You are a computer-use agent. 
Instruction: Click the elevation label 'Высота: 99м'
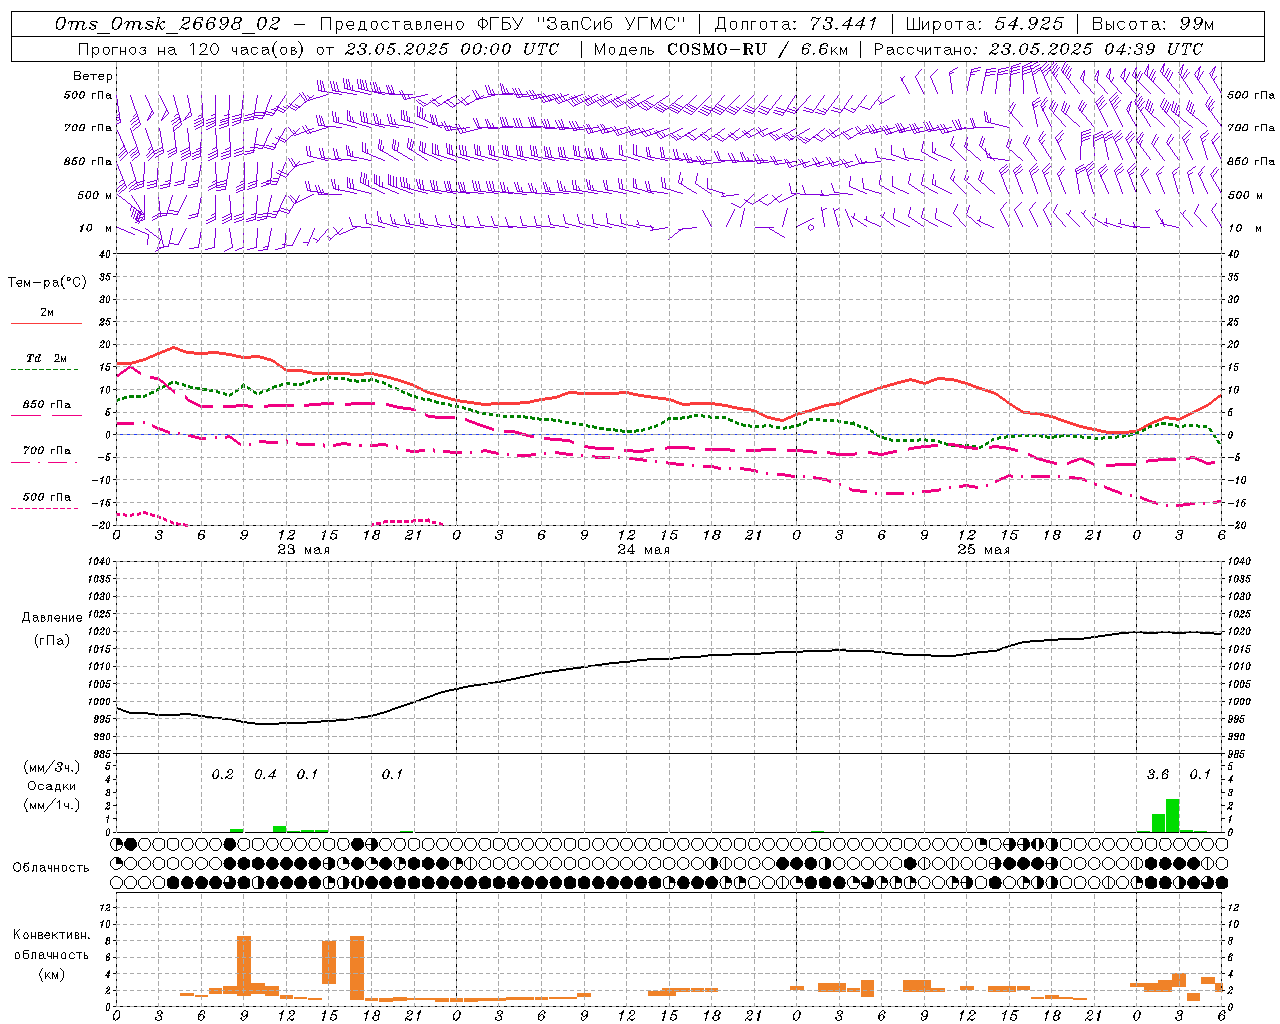coord(1153,24)
